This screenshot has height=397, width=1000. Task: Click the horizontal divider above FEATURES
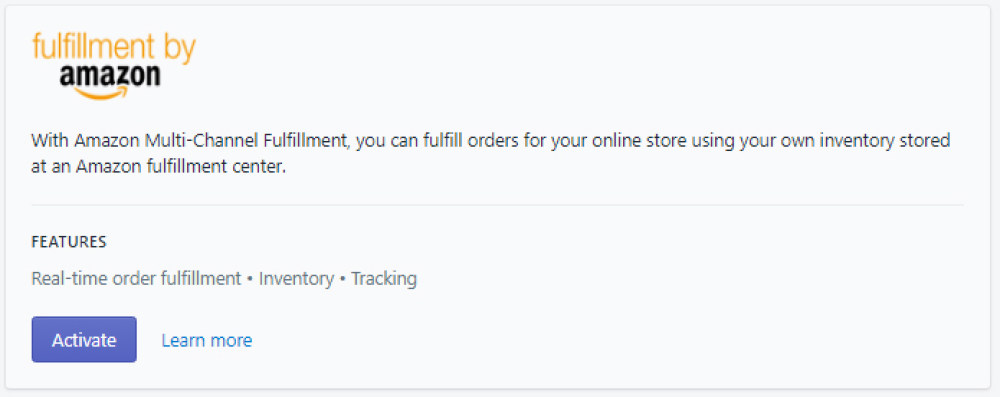497,206
